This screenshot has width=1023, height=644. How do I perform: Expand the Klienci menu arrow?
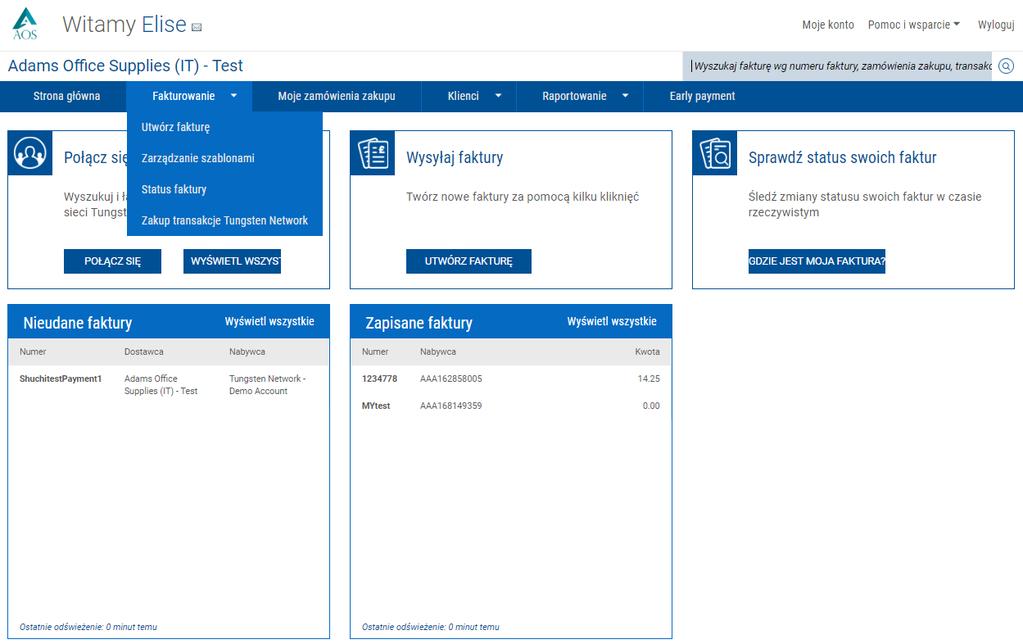pyautogui.click(x=498, y=96)
